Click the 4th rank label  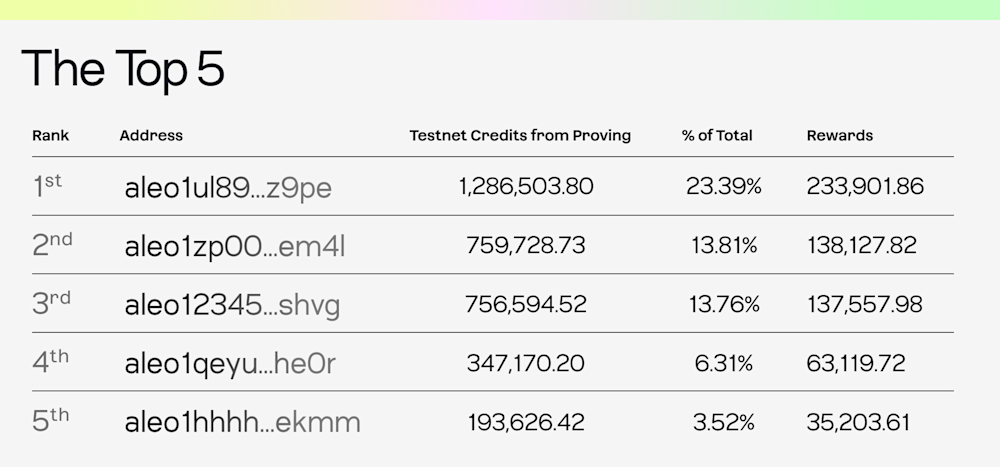click(x=50, y=363)
